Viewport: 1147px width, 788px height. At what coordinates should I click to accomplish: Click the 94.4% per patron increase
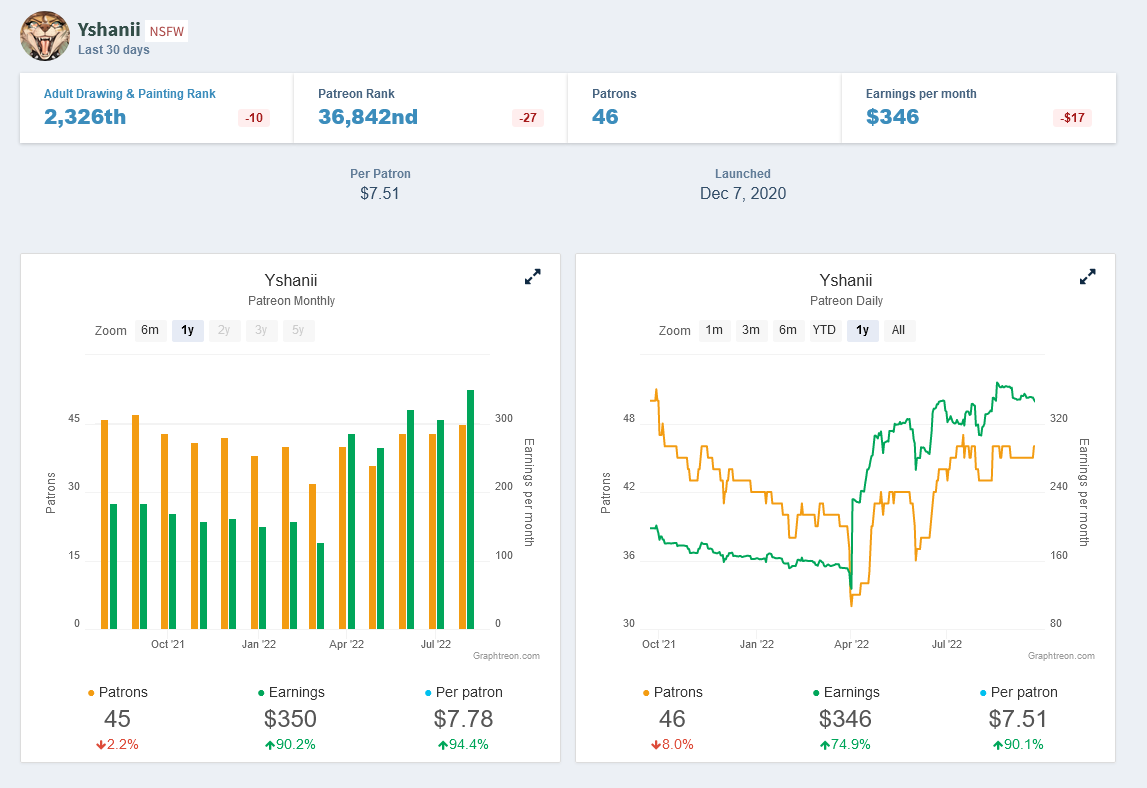(x=464, y=745)
